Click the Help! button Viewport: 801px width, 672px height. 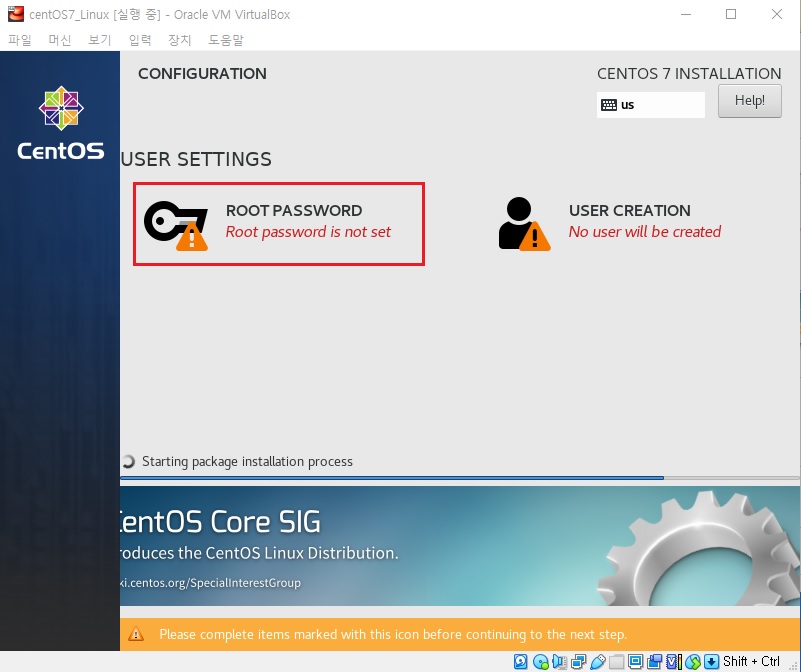[749, 101]
